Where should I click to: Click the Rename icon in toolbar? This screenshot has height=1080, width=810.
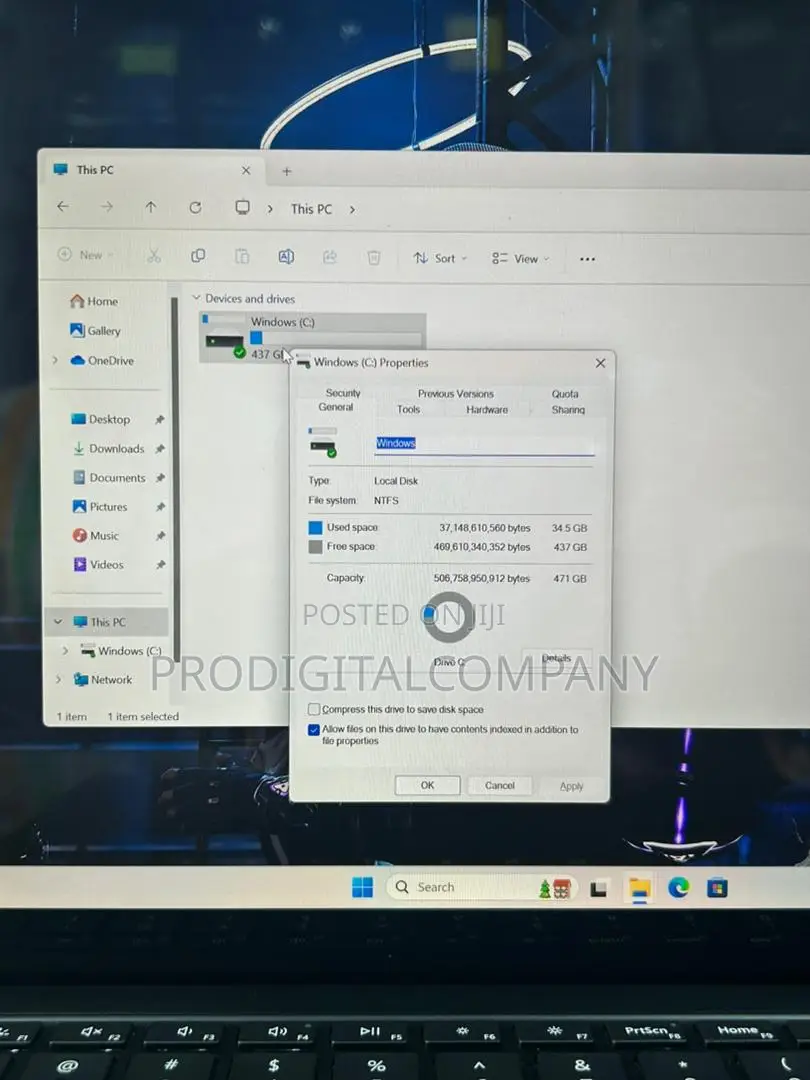[286, 257]
